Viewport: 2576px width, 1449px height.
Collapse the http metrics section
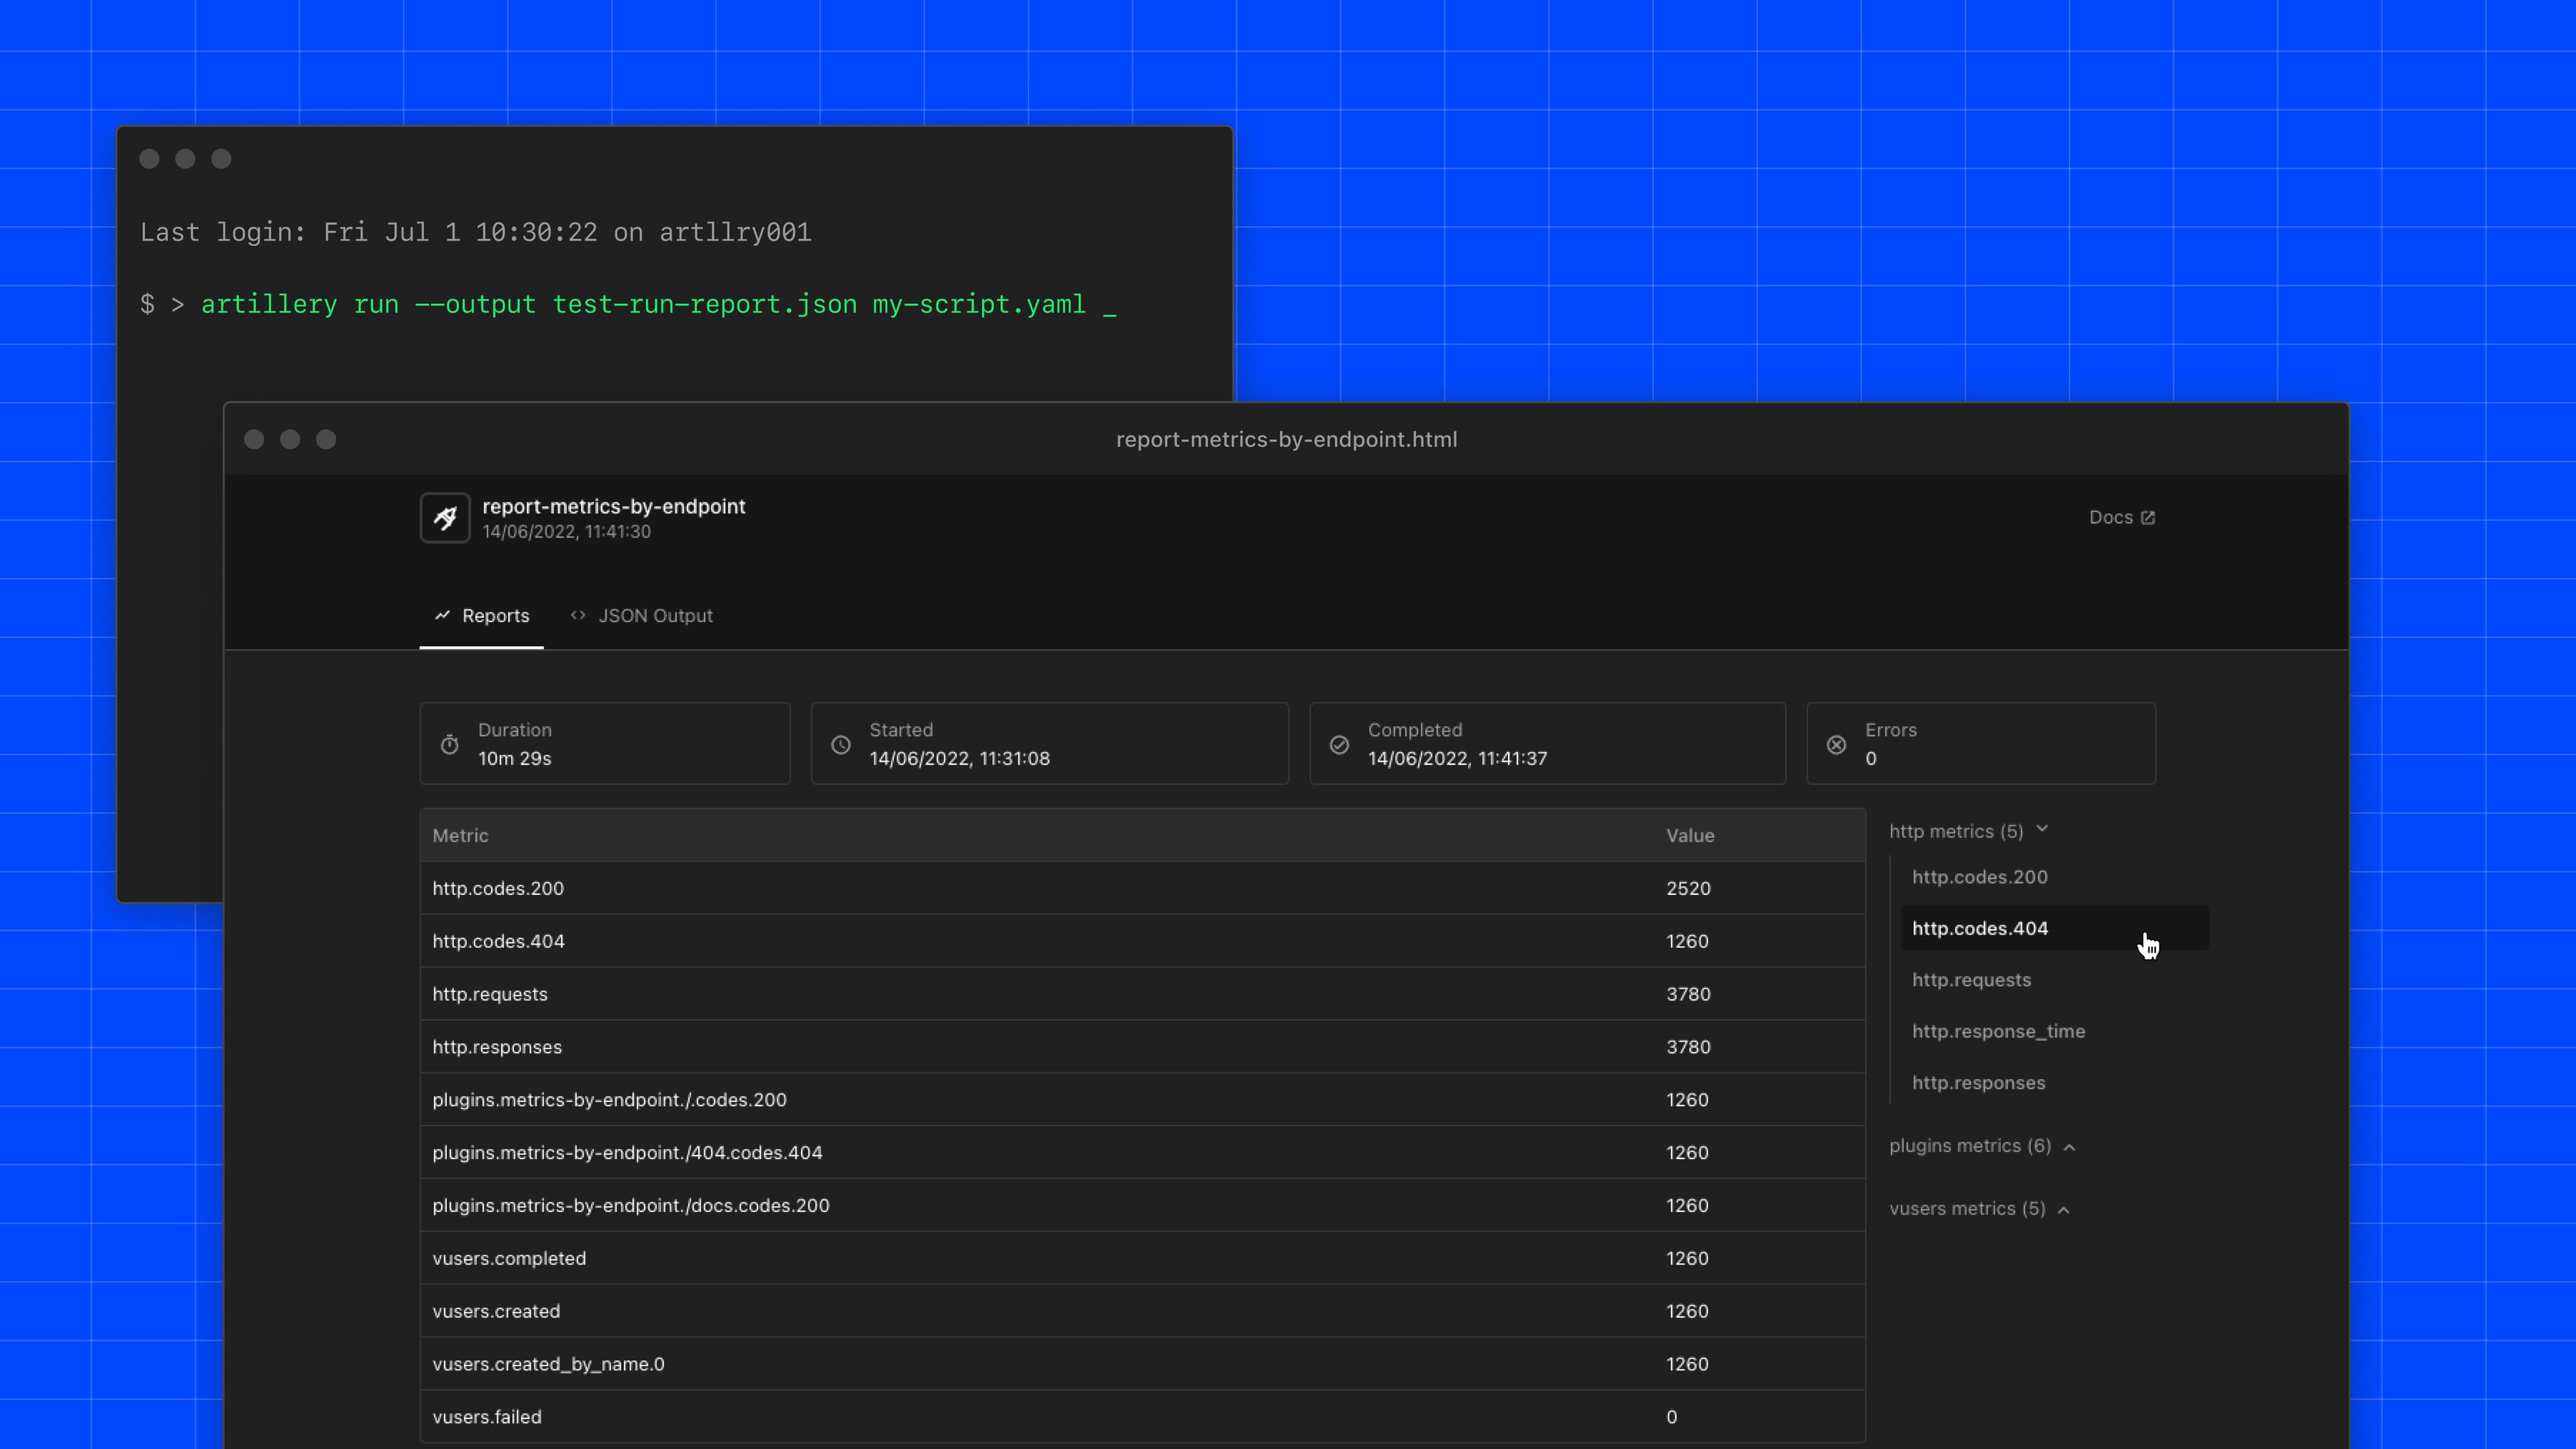tap(2044, 829)
